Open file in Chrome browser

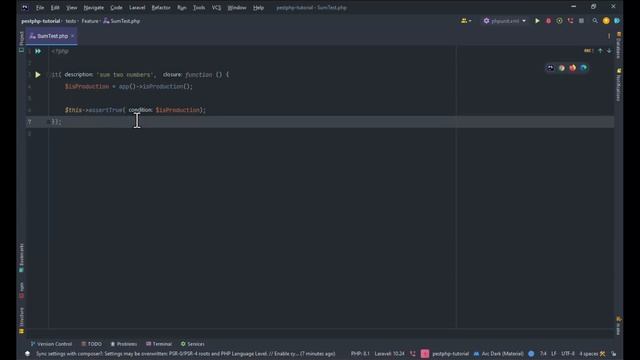pyautogui.click(x=562, y=68)
